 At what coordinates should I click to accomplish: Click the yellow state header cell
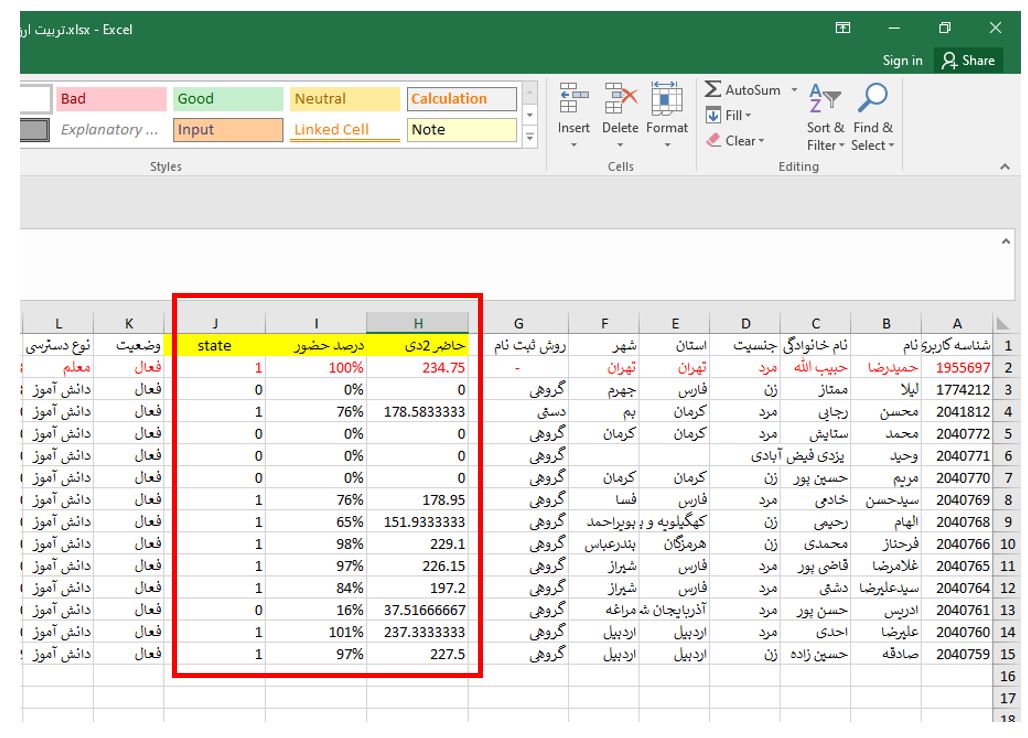pos(215,345)
